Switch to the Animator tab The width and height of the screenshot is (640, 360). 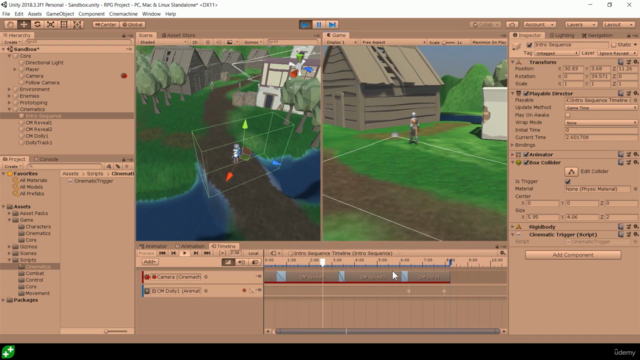(x=153, y=246)
